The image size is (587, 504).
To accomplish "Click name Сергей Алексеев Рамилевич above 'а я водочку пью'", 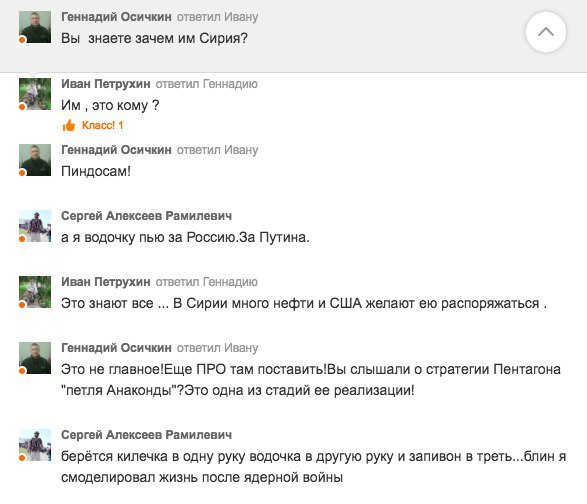I will [x=146, y=216].
